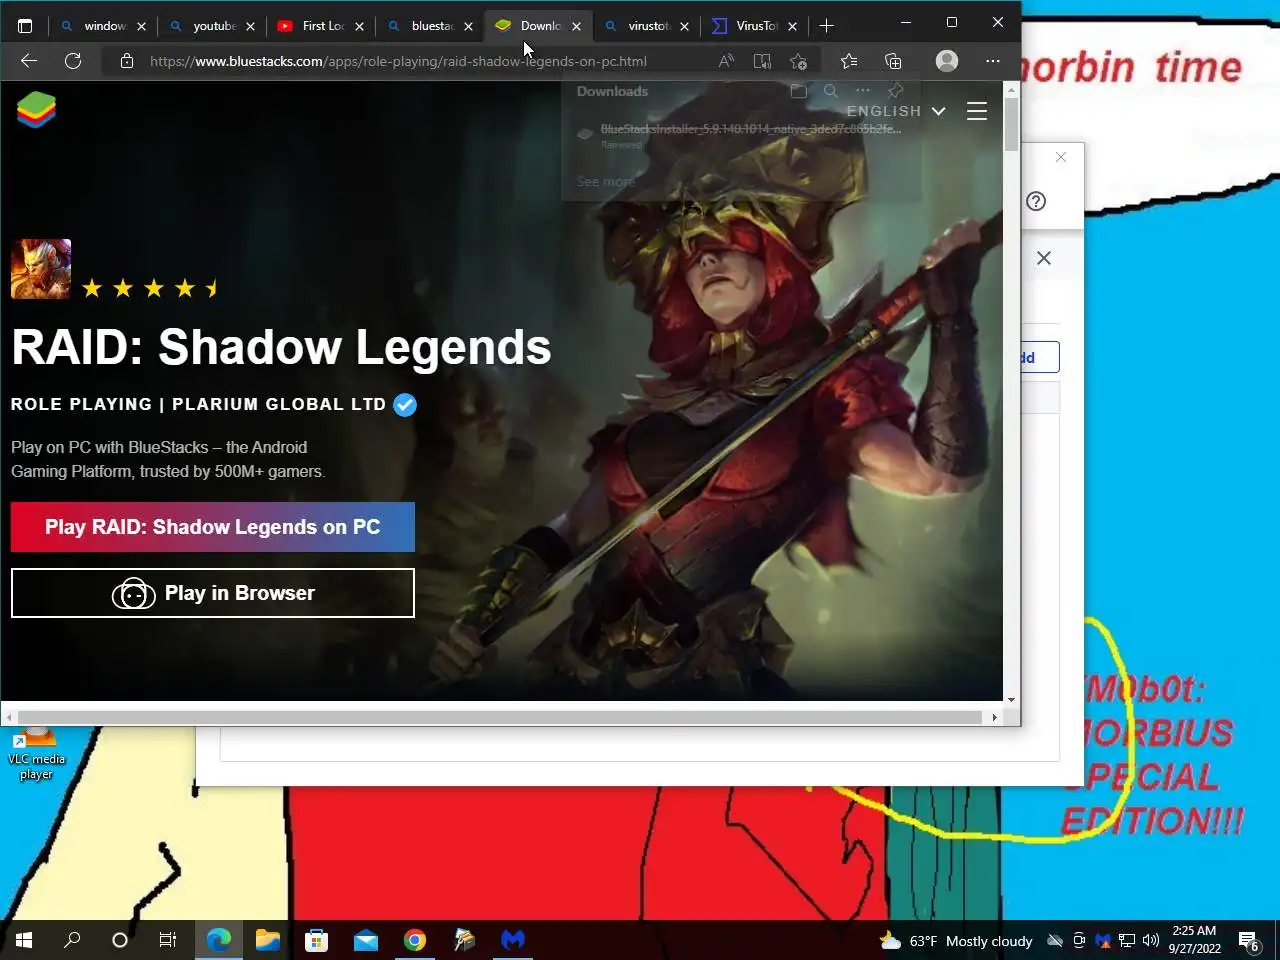1280x960 pixels.
Task: Open the Immersive Reader icon
Action: click(x=762, y=61)
